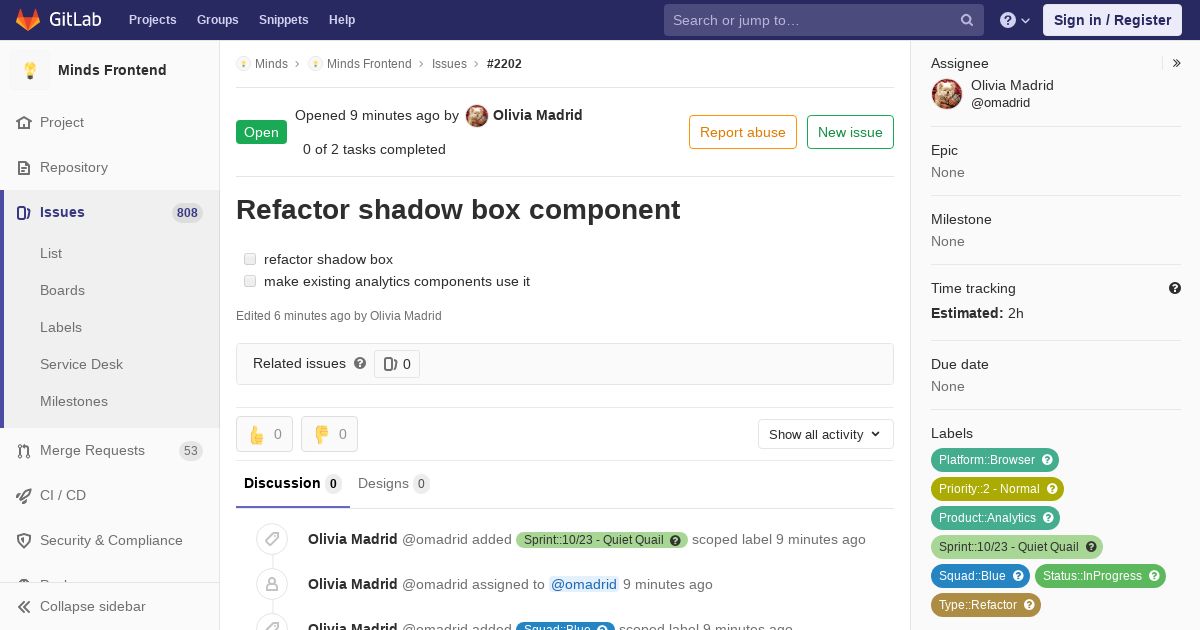Screen dimensions: 1200x630
Task: Click help icon on Status::InProgress label
Action: 1155,576
